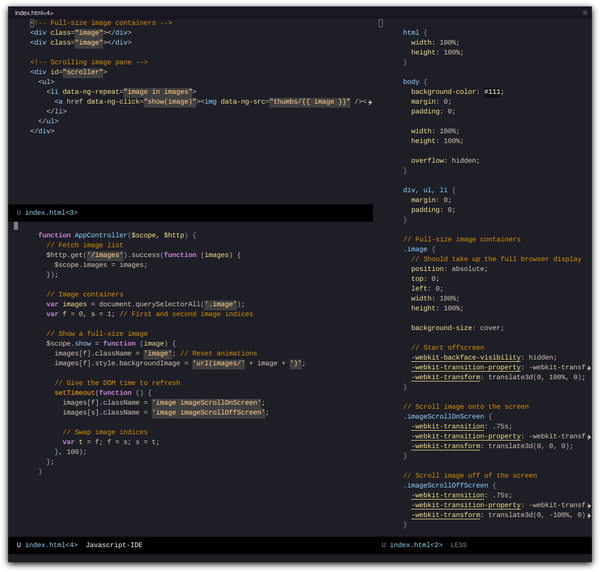The width and height of the screenshot is (600, 572).
Task: Click the 'html {' selector
Action: coord(415,33)
